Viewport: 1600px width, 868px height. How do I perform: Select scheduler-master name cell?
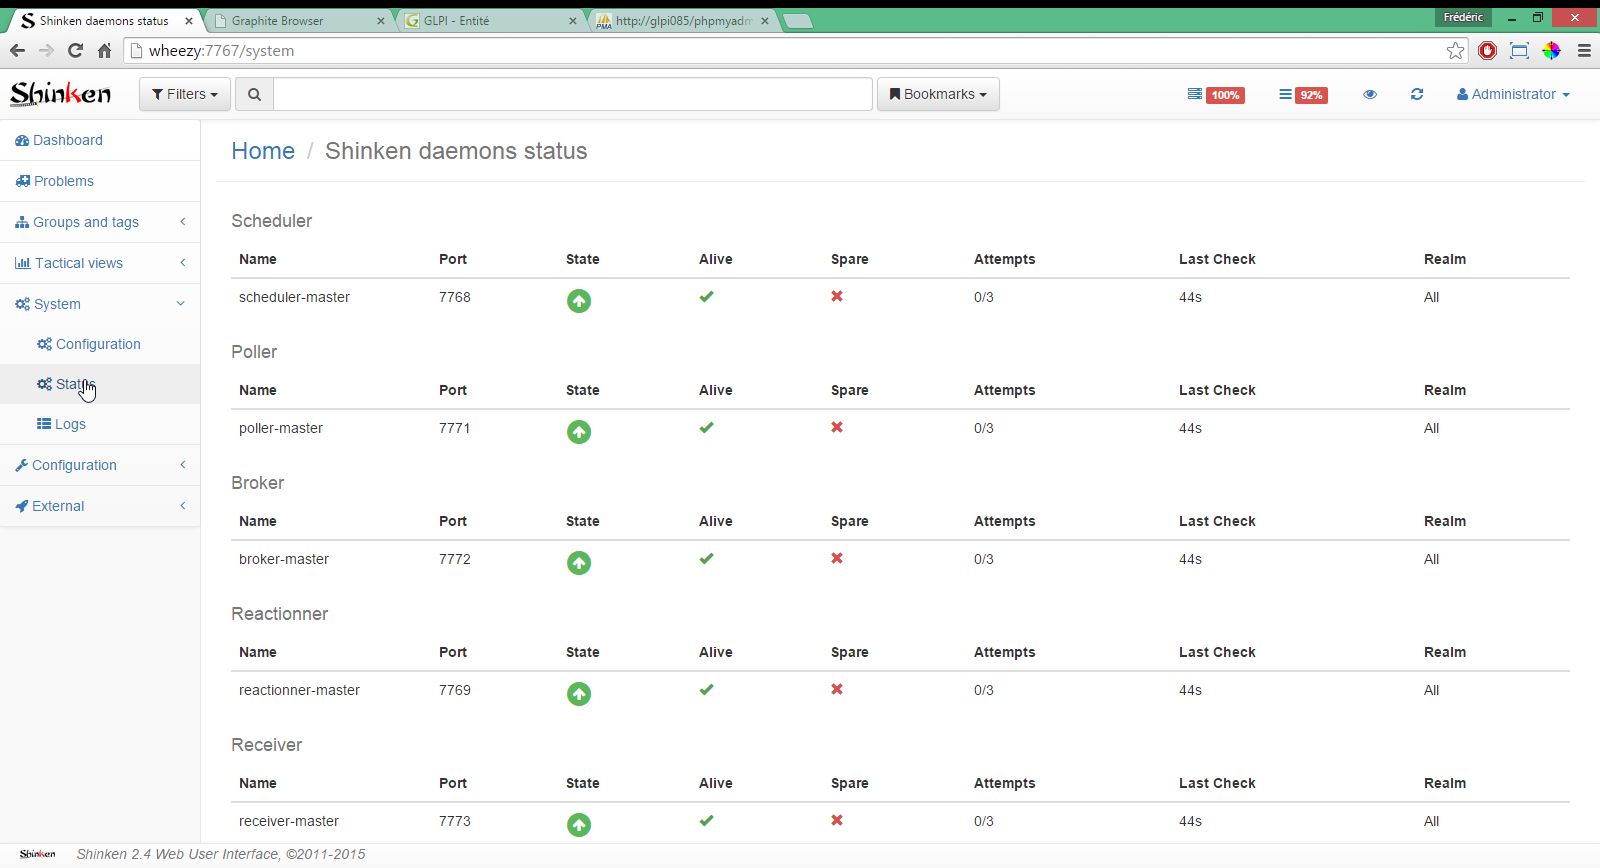(x=294, y=297)
